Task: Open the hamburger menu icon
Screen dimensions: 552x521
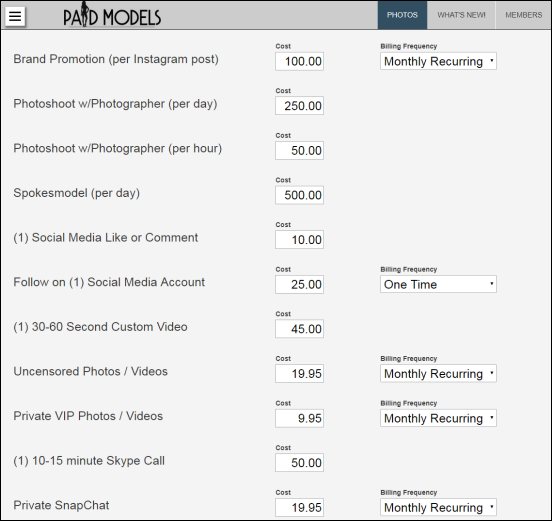Action: click(x=15, y=16)
